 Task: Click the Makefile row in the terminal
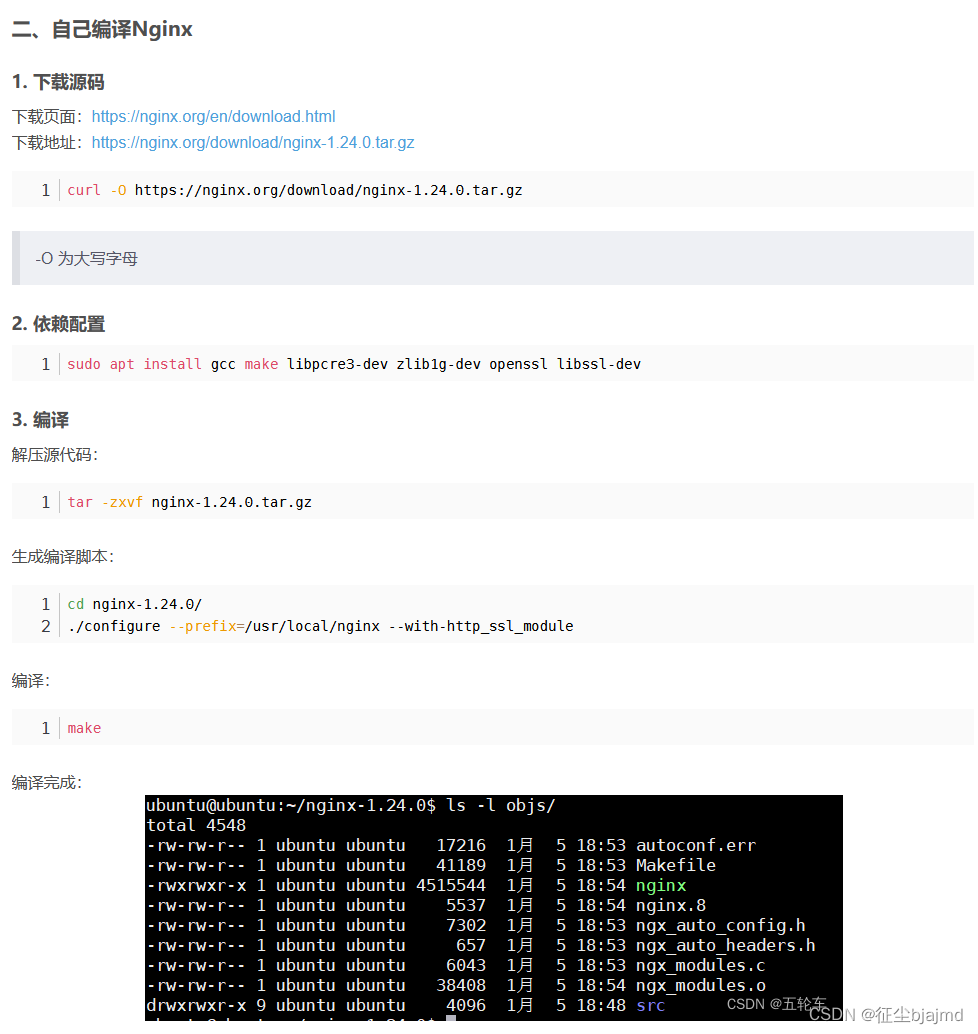tap(431, 865)
